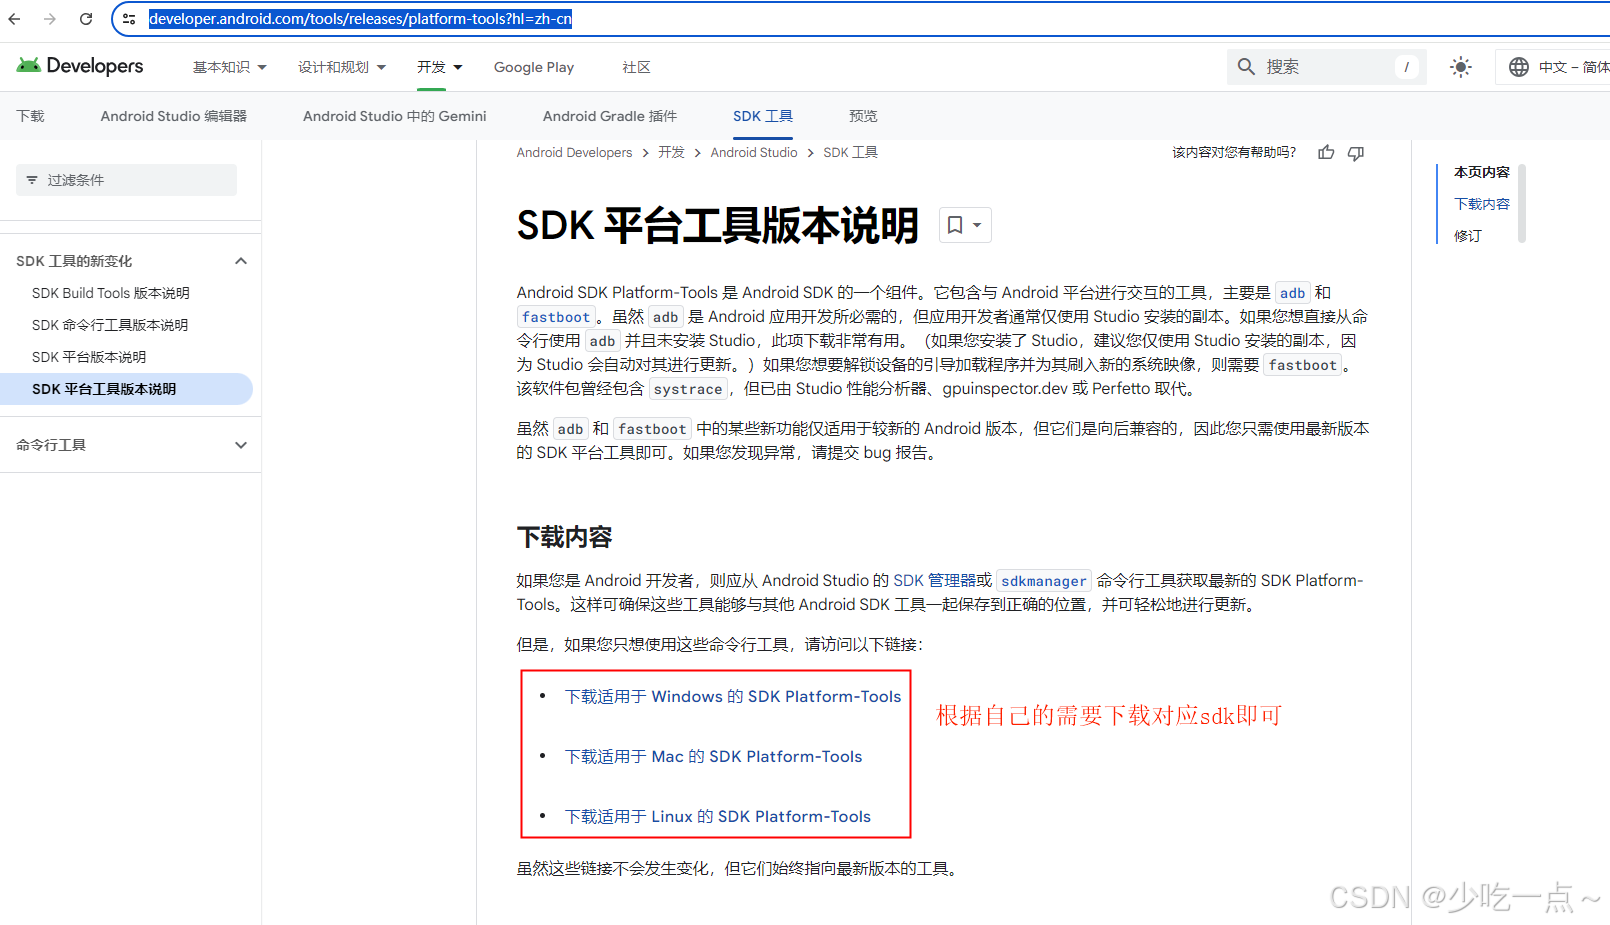Switch to Android Studio 中的 Gemini tab
Viewport: 1610px width, 925px height.
coord(395,116)
